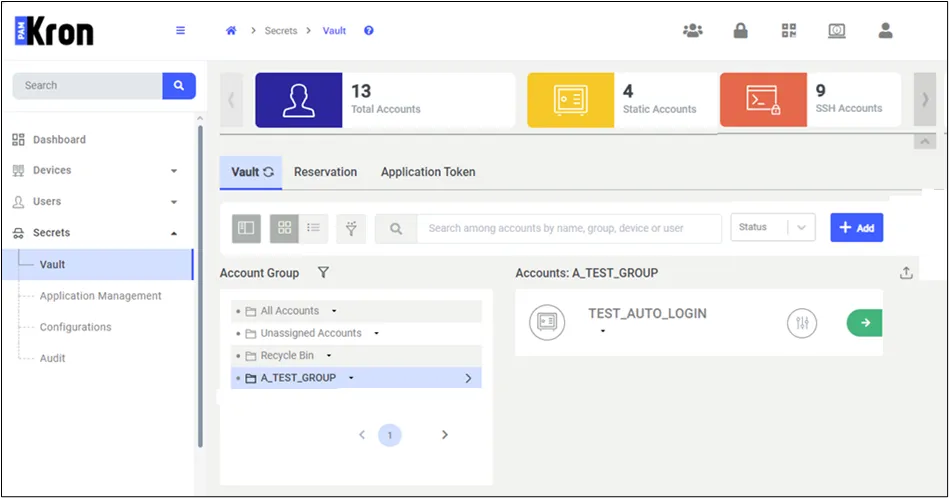The image size is (949, 498).
Task: Toggle the side panel layout view icon
Action: tap(246, 228)
